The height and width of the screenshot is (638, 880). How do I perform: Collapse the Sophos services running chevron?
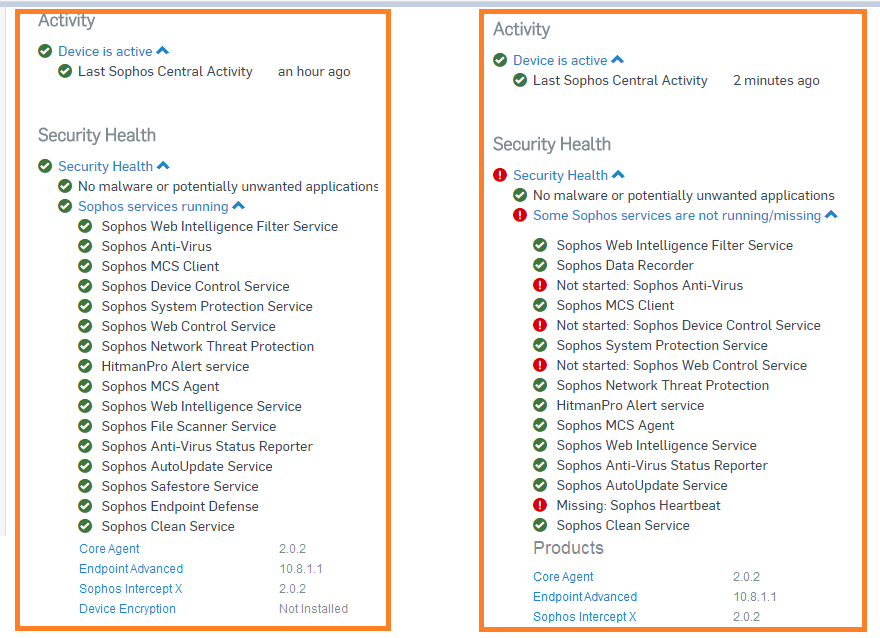(239, 205)
